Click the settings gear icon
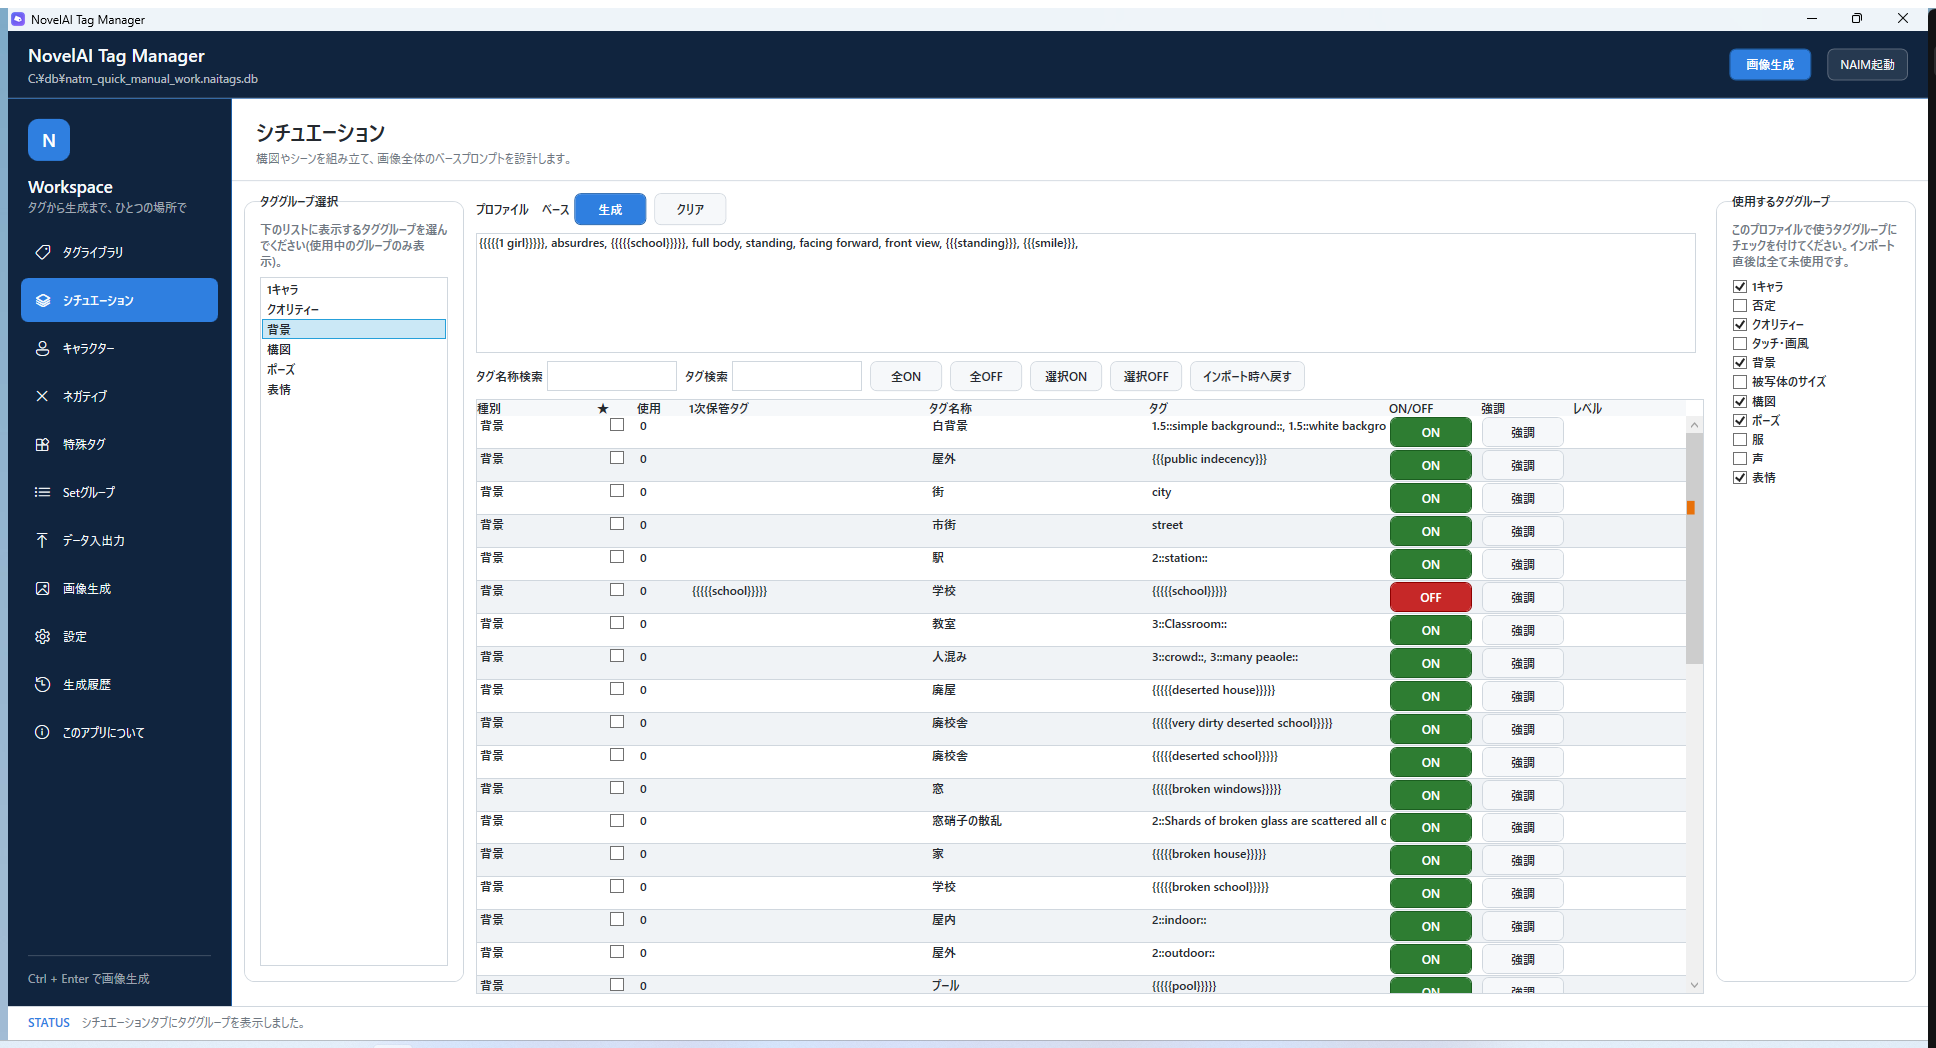The width and height of the screenshot is (1936, 1048). point(42,636)
